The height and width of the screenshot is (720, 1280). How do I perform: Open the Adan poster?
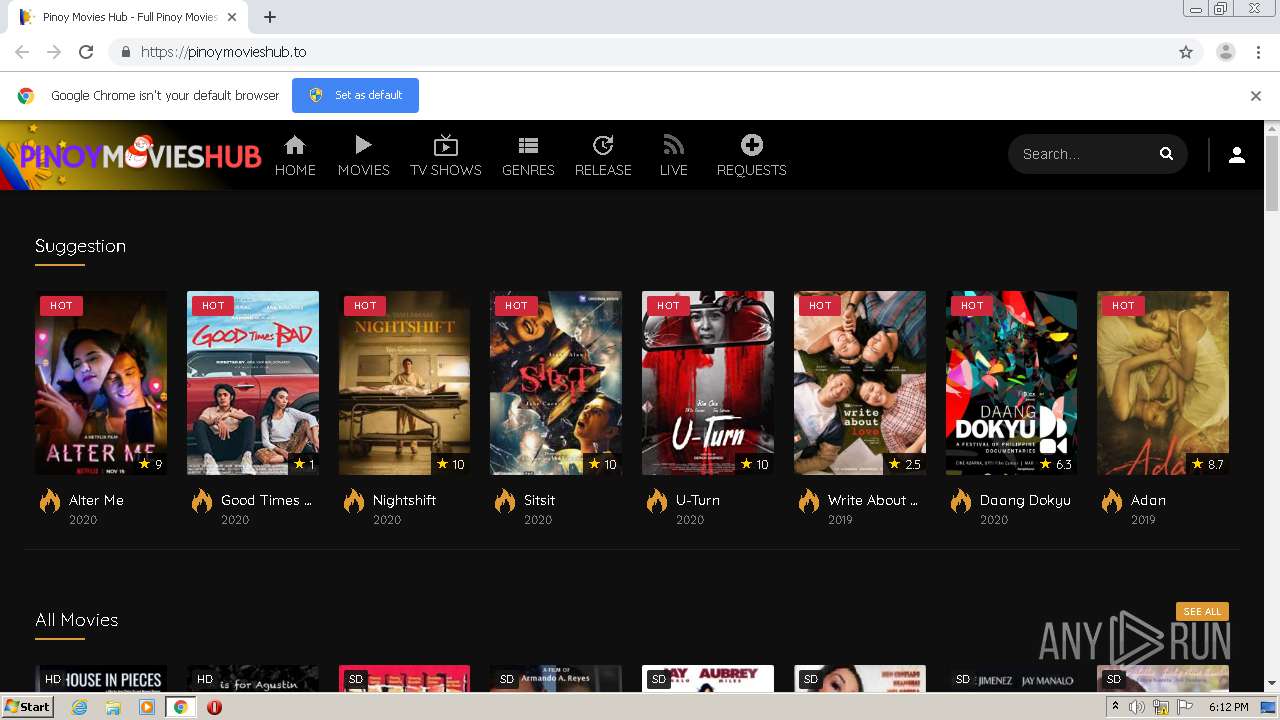click(x=1163, y=383)
